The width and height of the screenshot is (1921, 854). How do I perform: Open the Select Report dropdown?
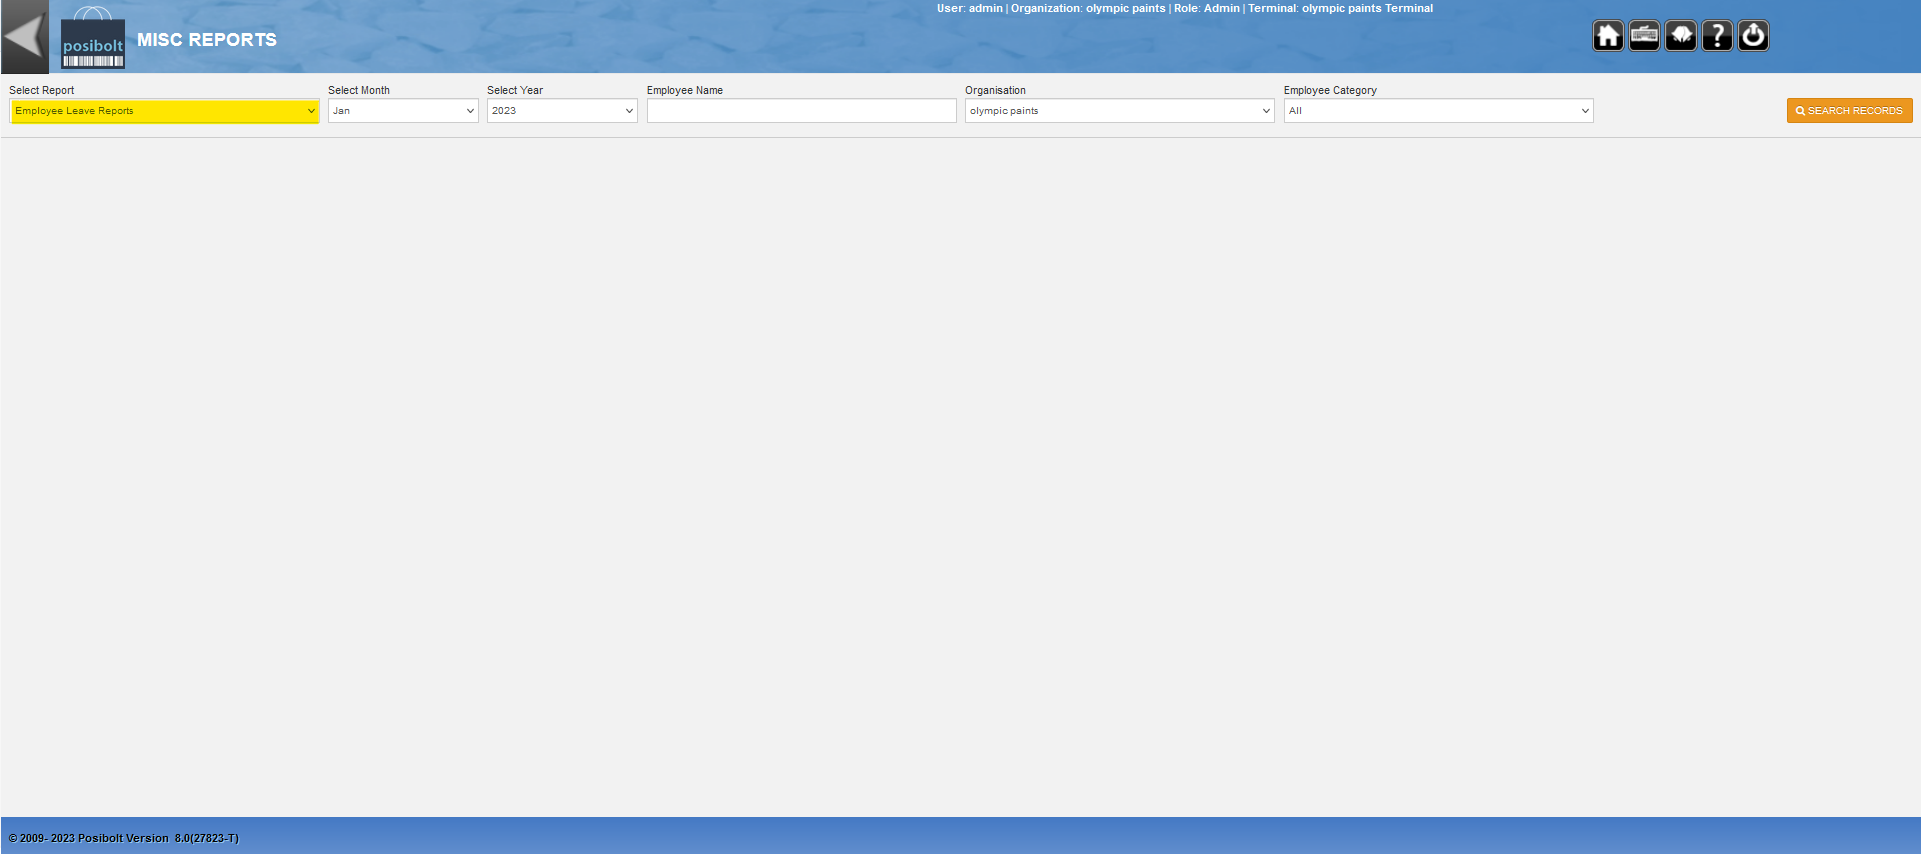[164, 111]
